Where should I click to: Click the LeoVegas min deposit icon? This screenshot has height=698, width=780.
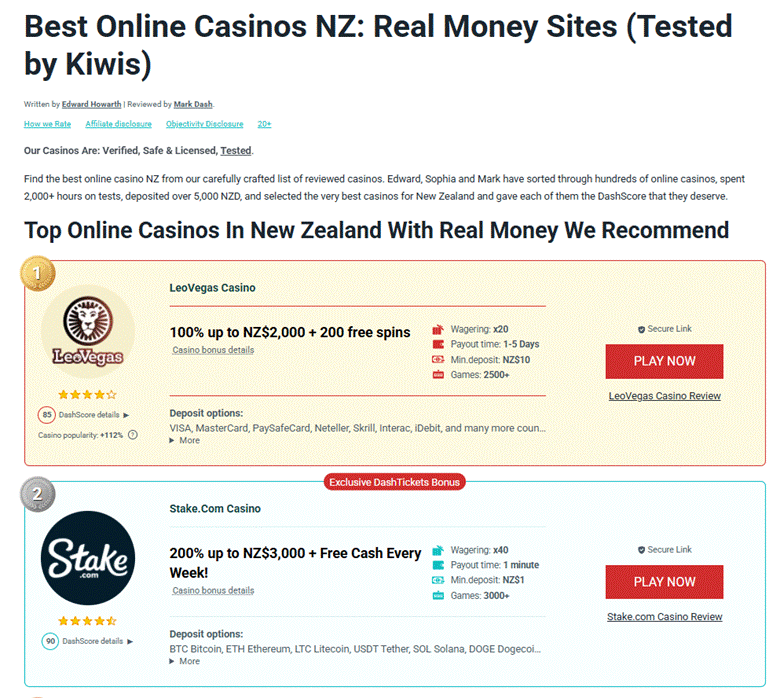437,359
